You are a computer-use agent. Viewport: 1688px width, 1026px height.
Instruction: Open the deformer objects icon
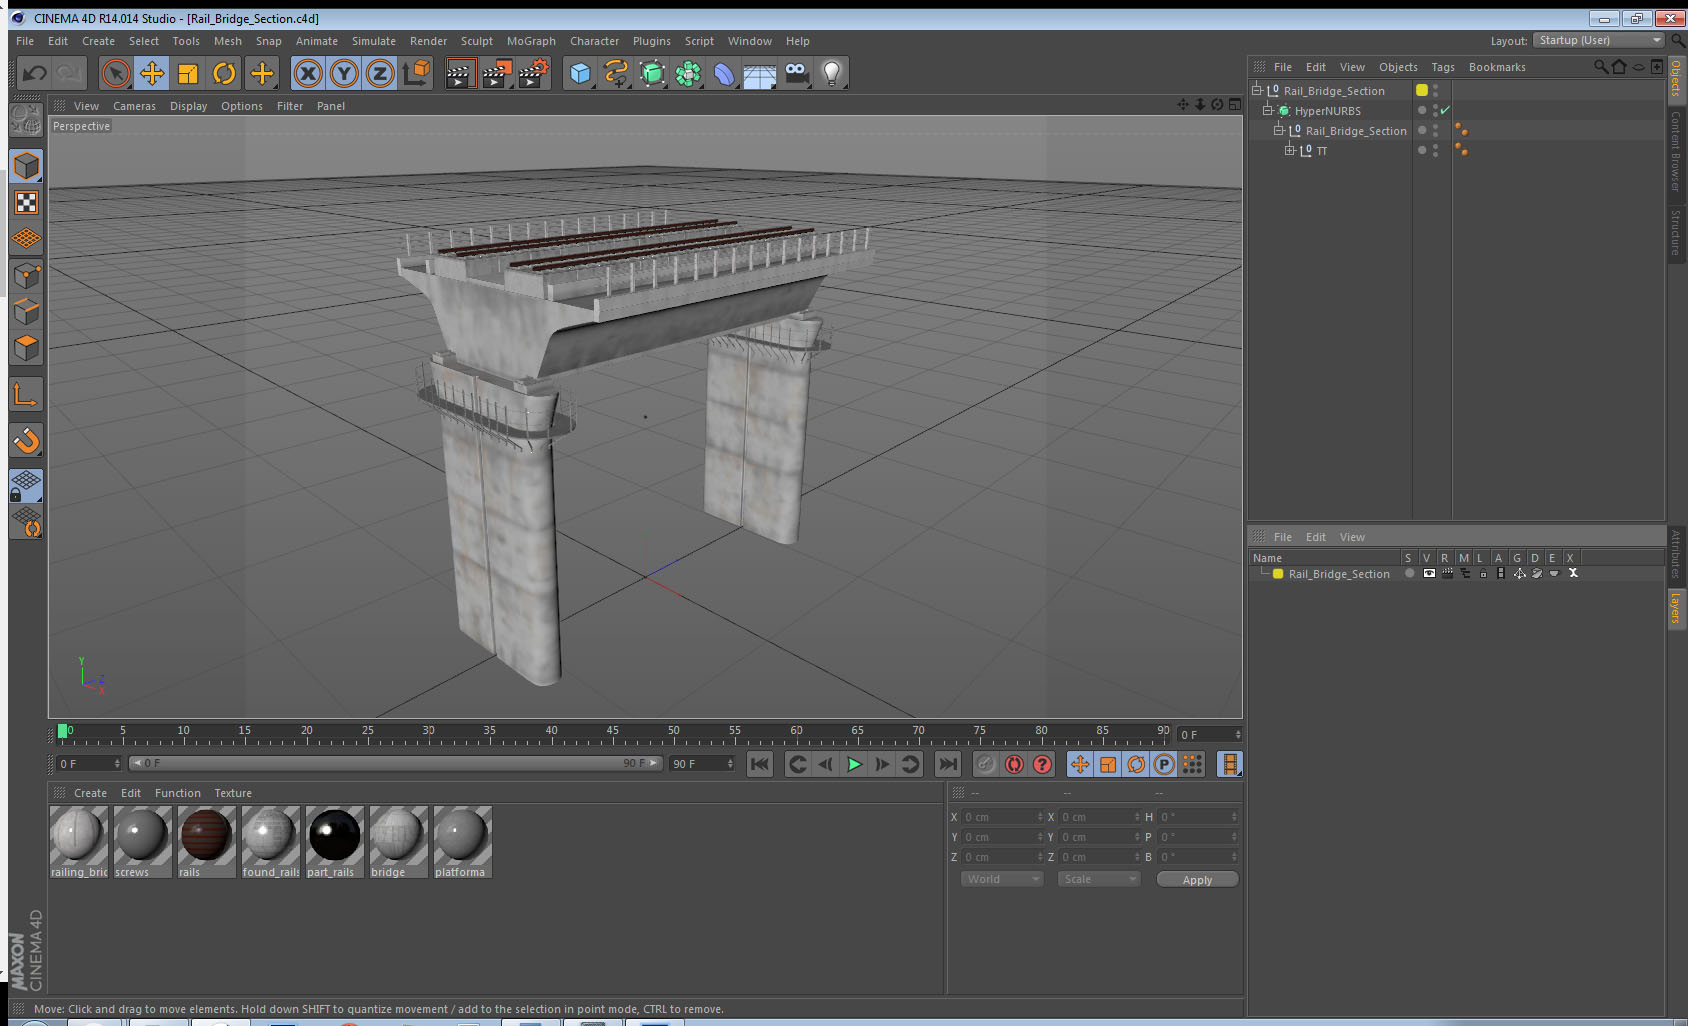[x=724, y=73]
